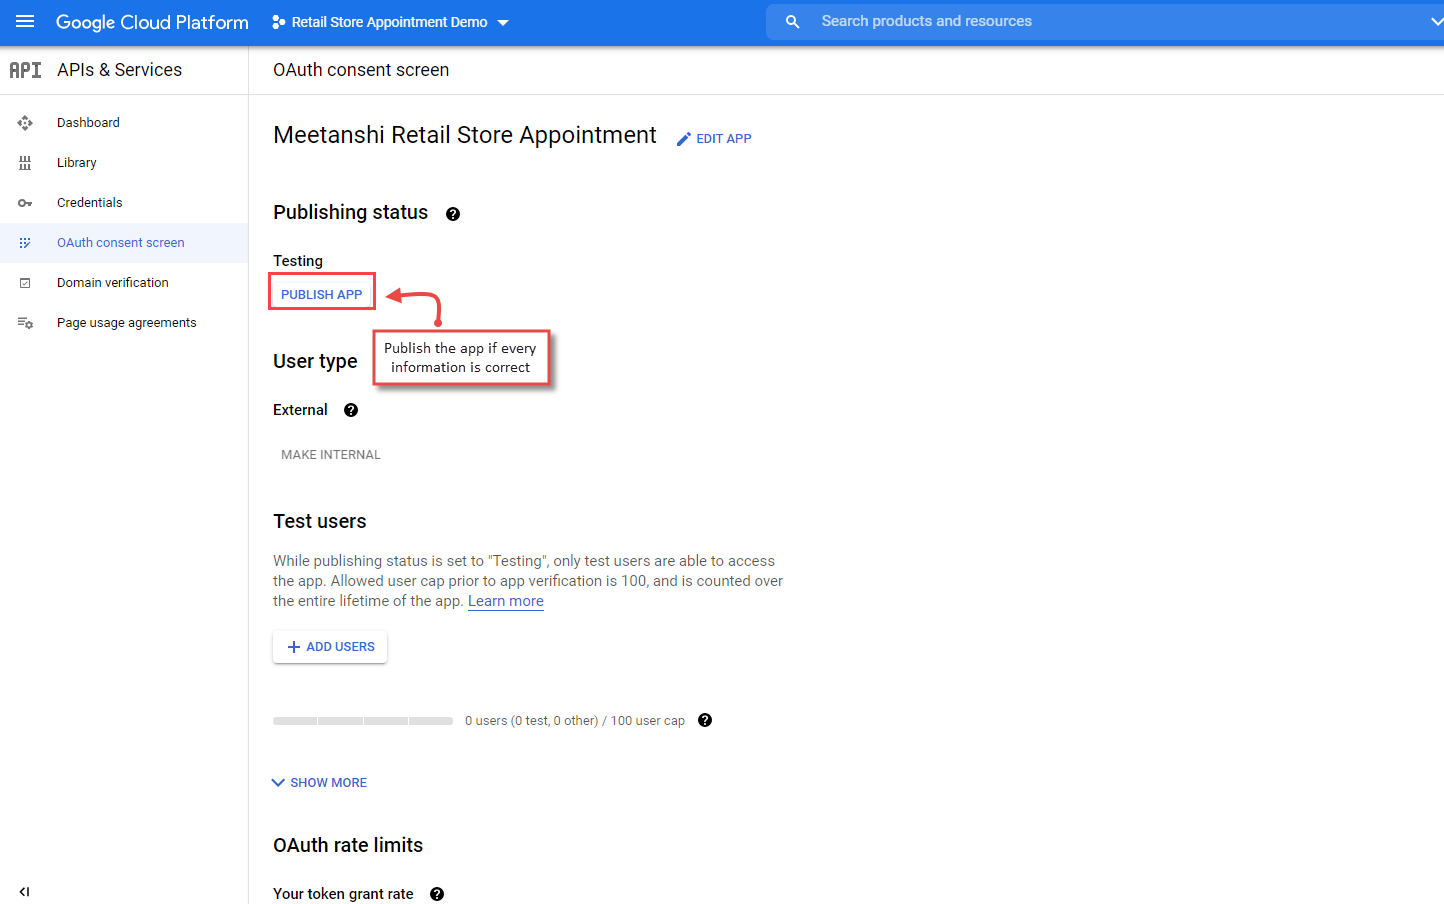Click the Domain verification checkbox icon
Image resolution: width=1444 pixels, height=904 pixels.
point(25,283)
